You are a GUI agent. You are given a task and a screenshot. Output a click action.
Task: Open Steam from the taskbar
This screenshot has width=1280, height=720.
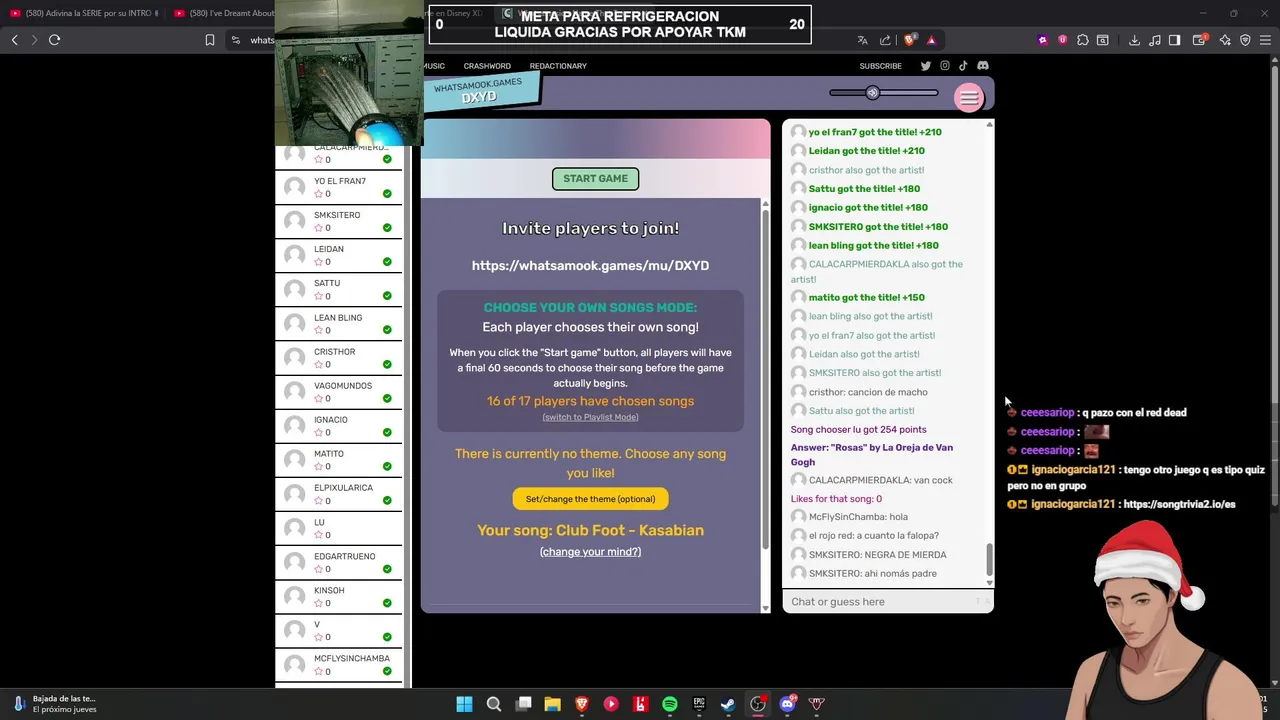pos(728,704)
